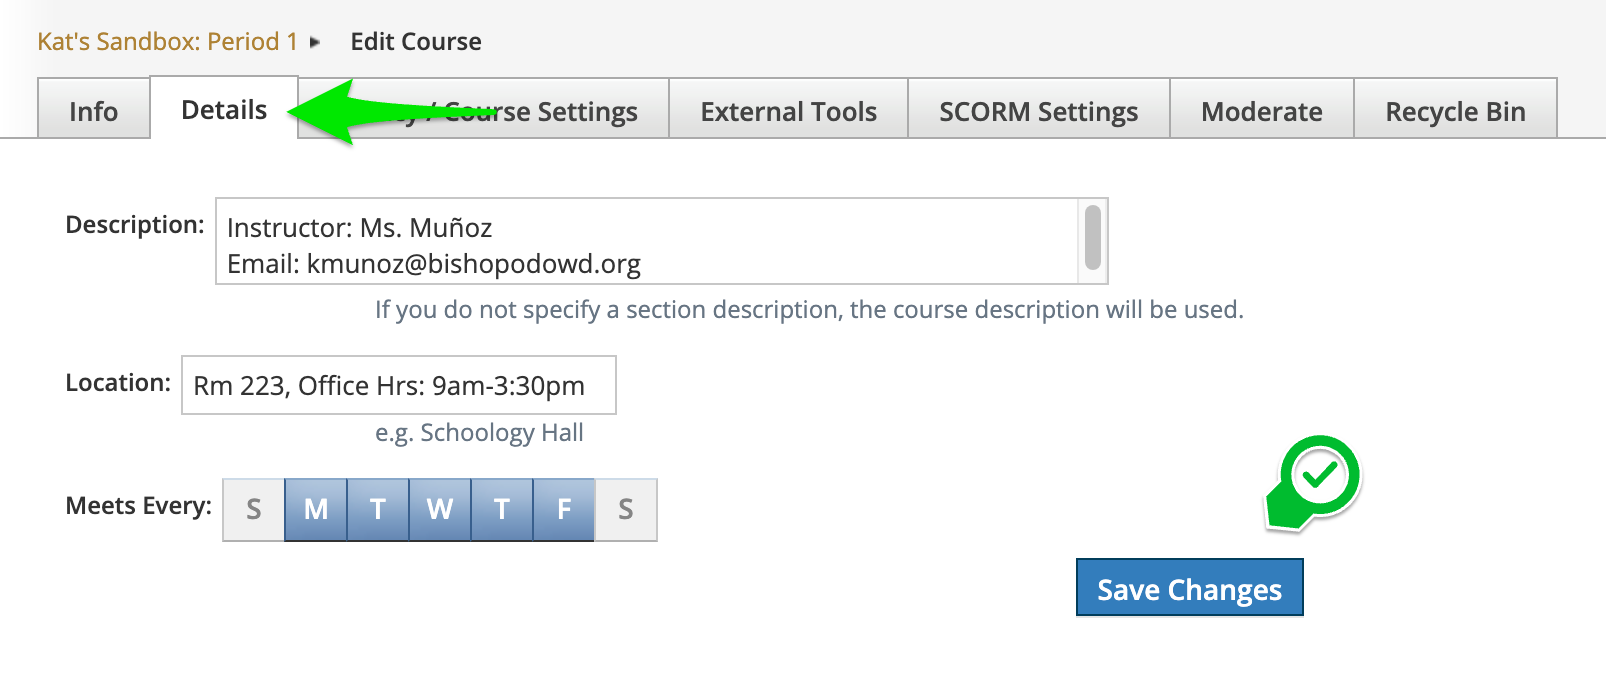This screenshot has height=684, width=1606.
Task: Show the Recycle Bin tab
Action: coord(1455,111)
